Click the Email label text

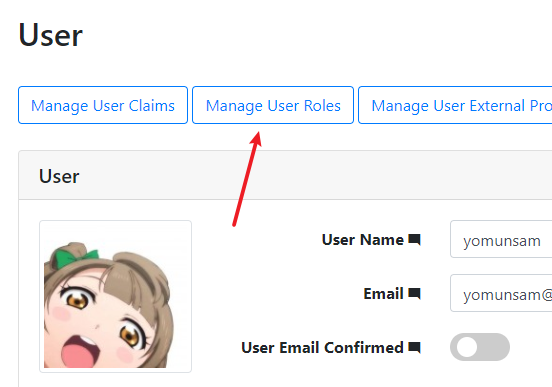tap(383, 294)
